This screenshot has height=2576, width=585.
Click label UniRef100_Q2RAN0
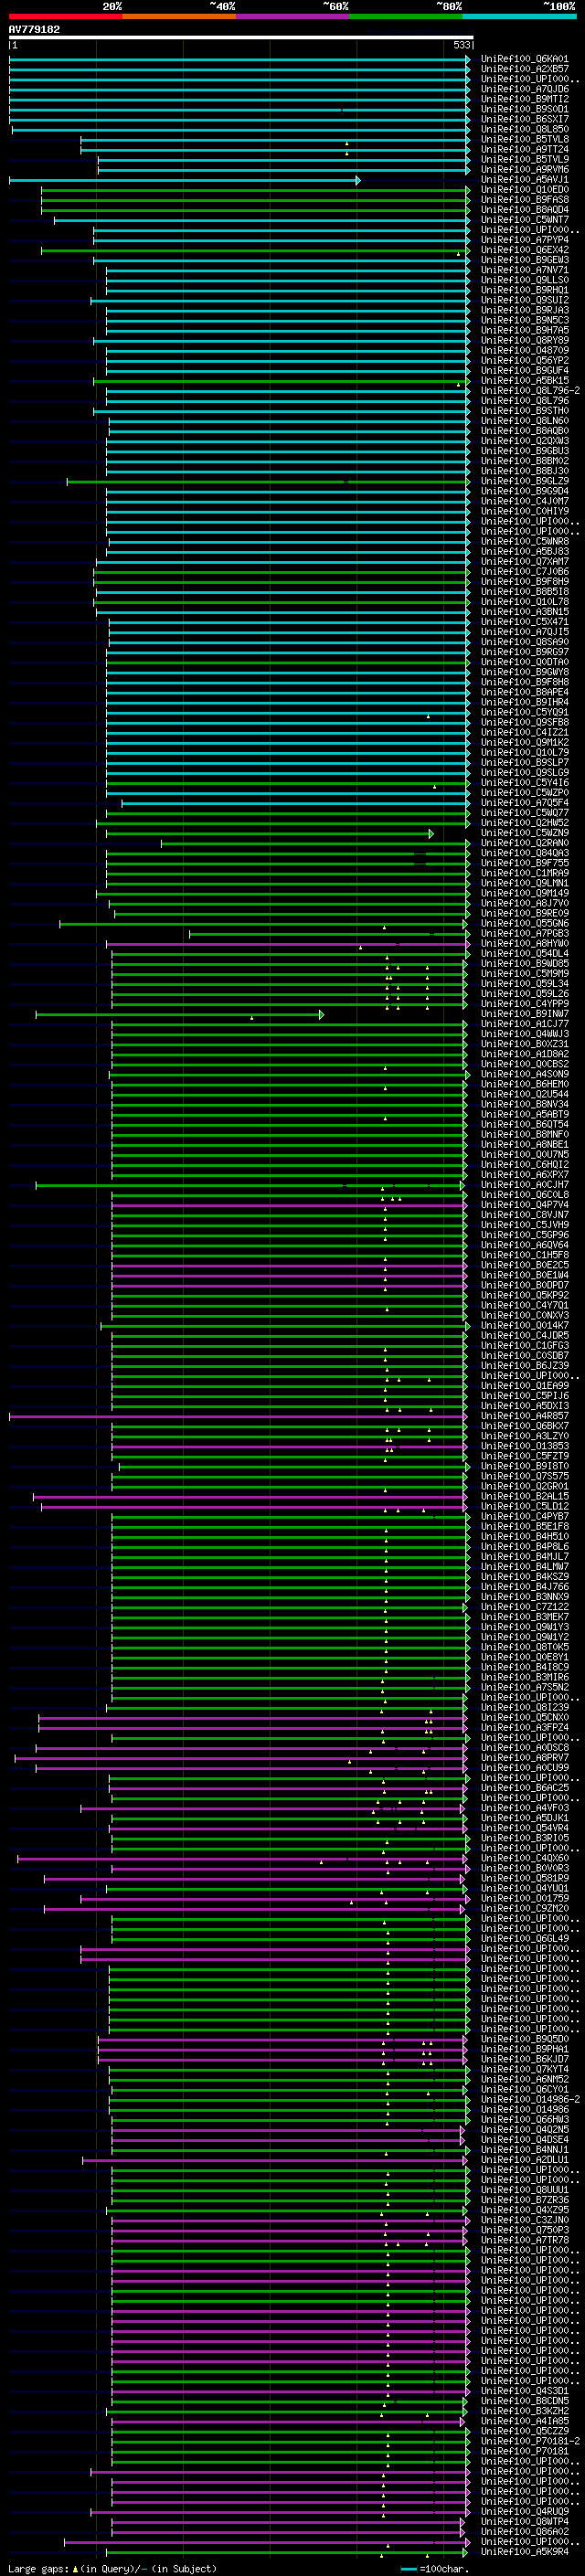coord(525,843)
